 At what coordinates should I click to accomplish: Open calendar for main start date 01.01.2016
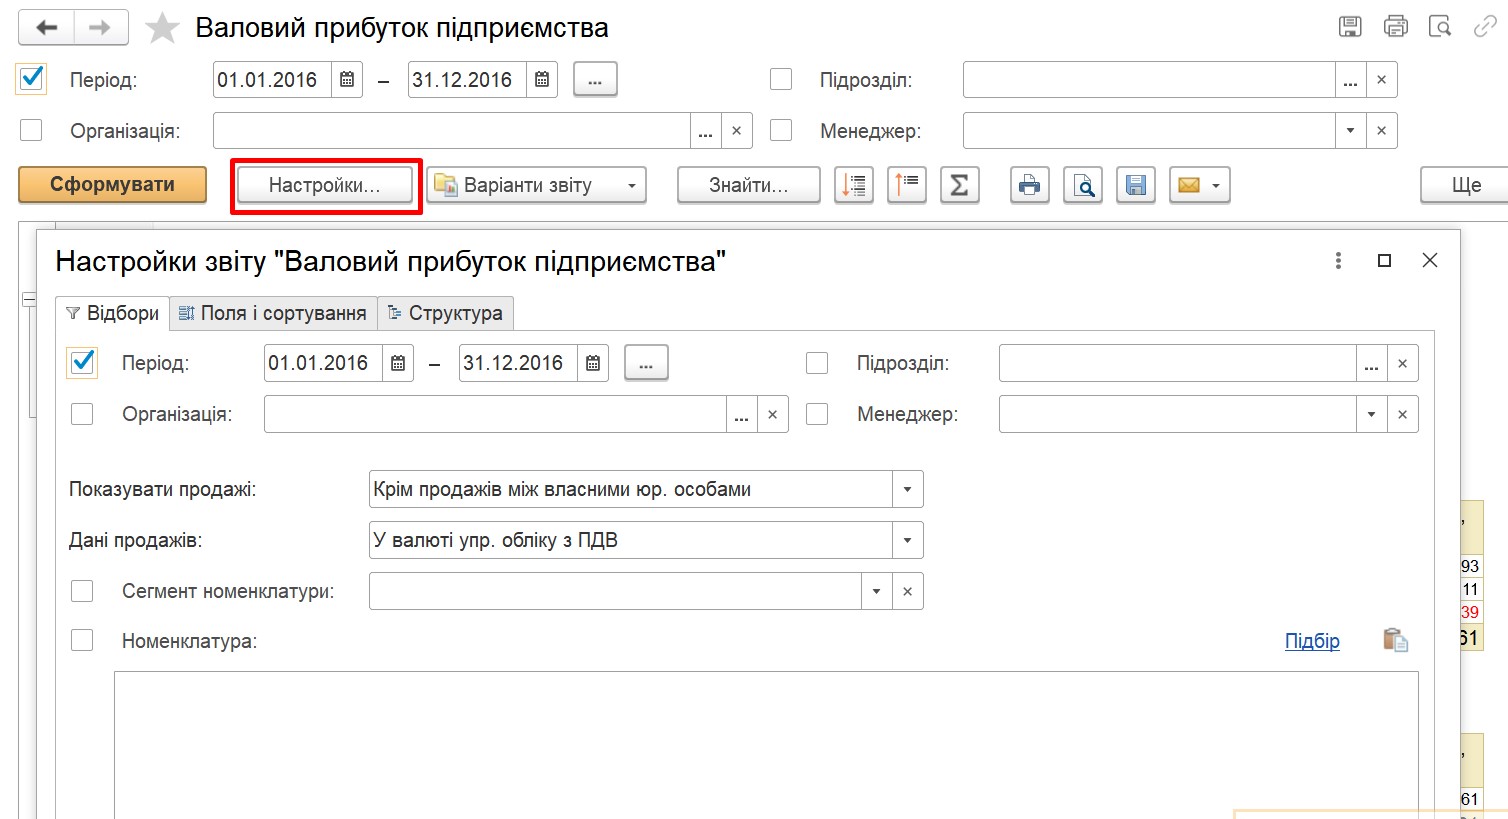click(347, 80)
